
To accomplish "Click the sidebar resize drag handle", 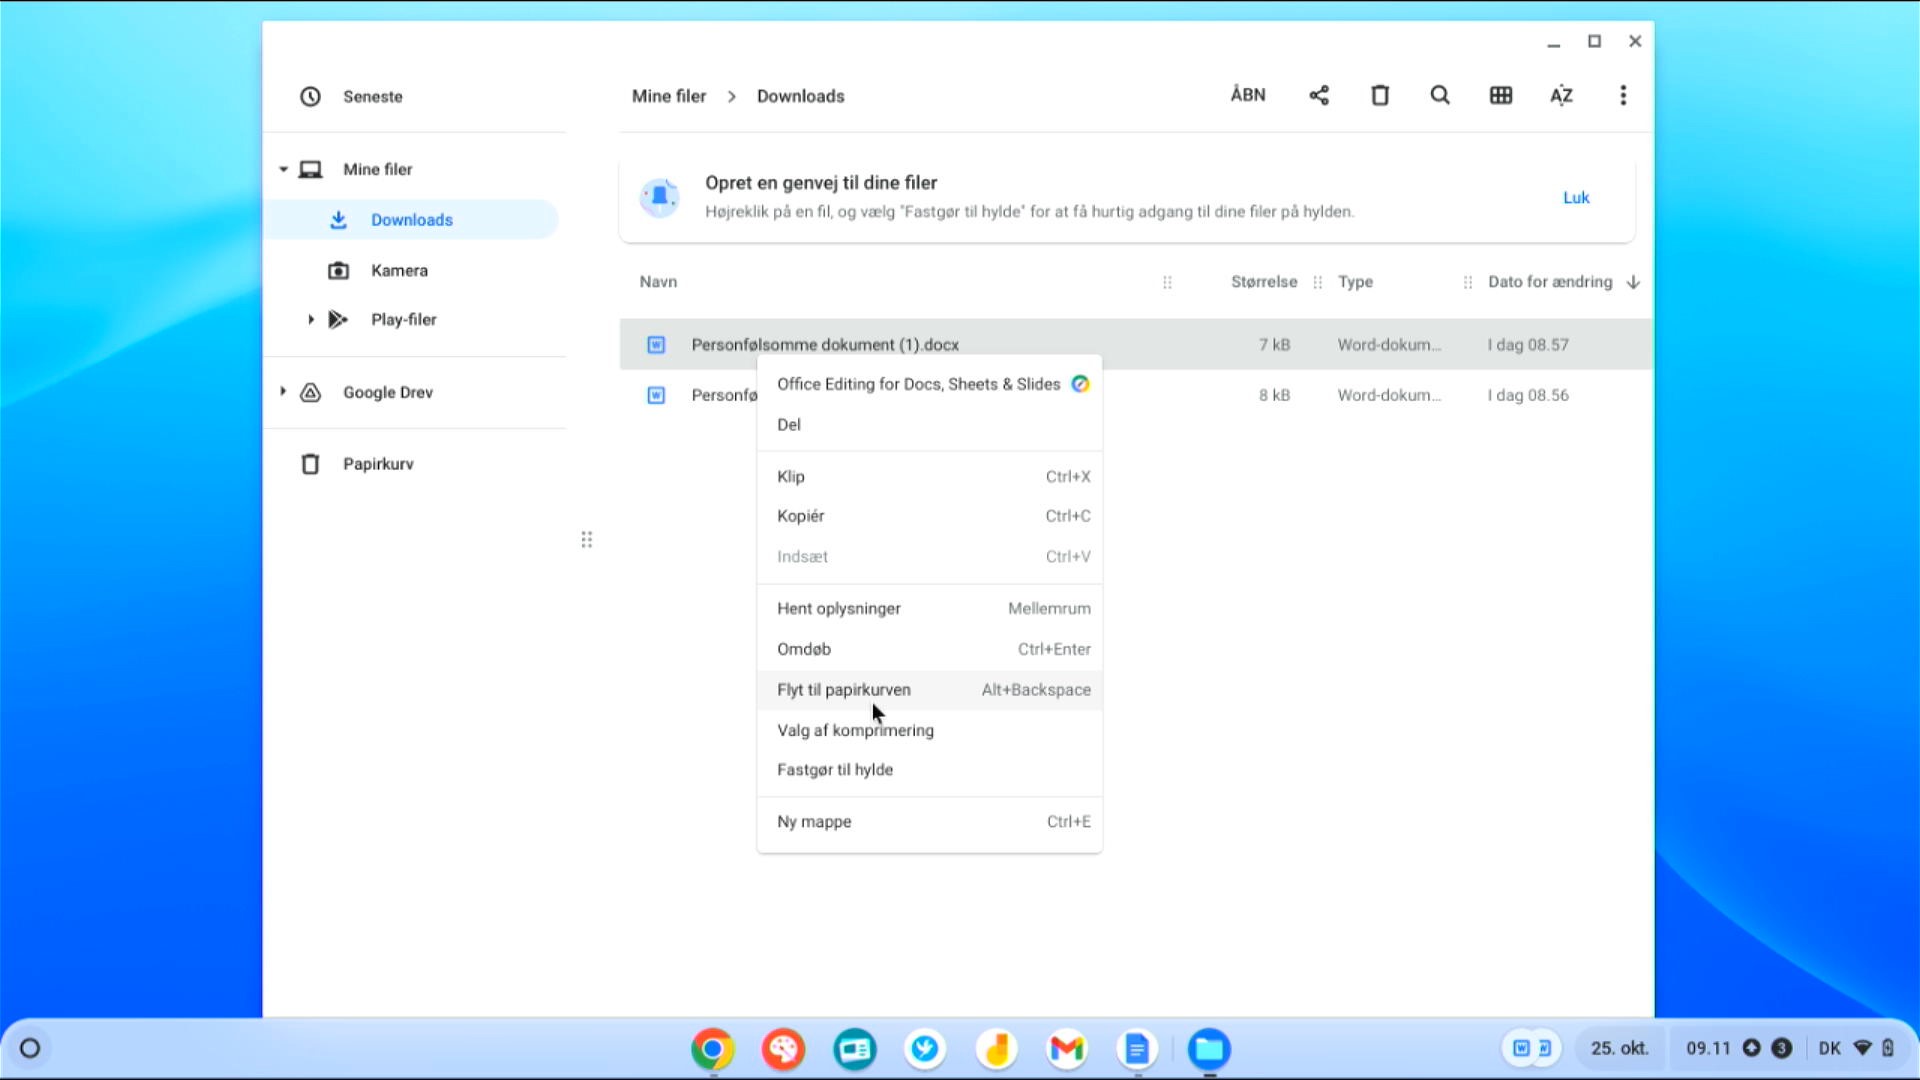I will pyautogui.click(x=587, y=540).
